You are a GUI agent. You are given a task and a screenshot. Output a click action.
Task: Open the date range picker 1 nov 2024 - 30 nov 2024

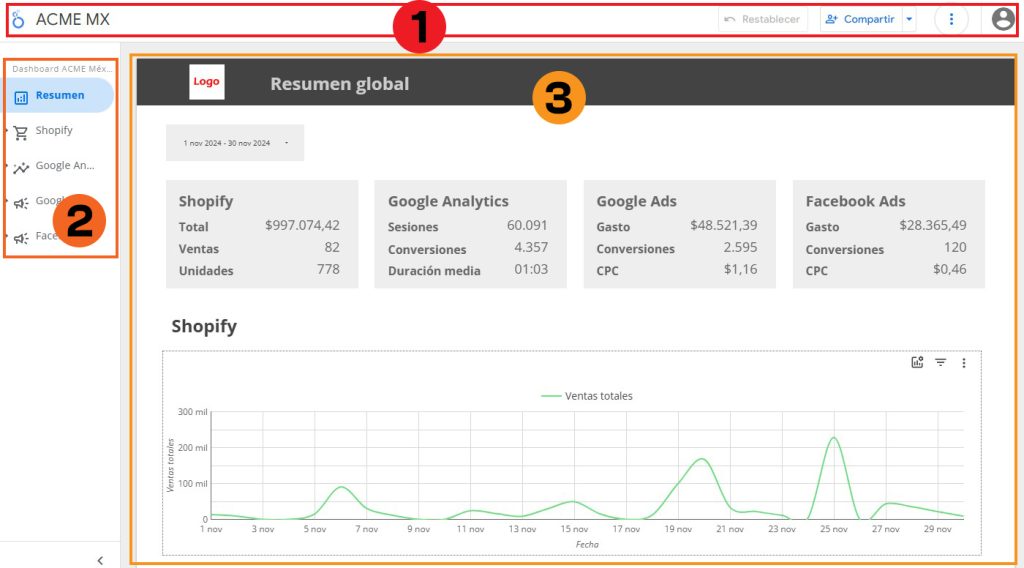(x=234, y=143)
